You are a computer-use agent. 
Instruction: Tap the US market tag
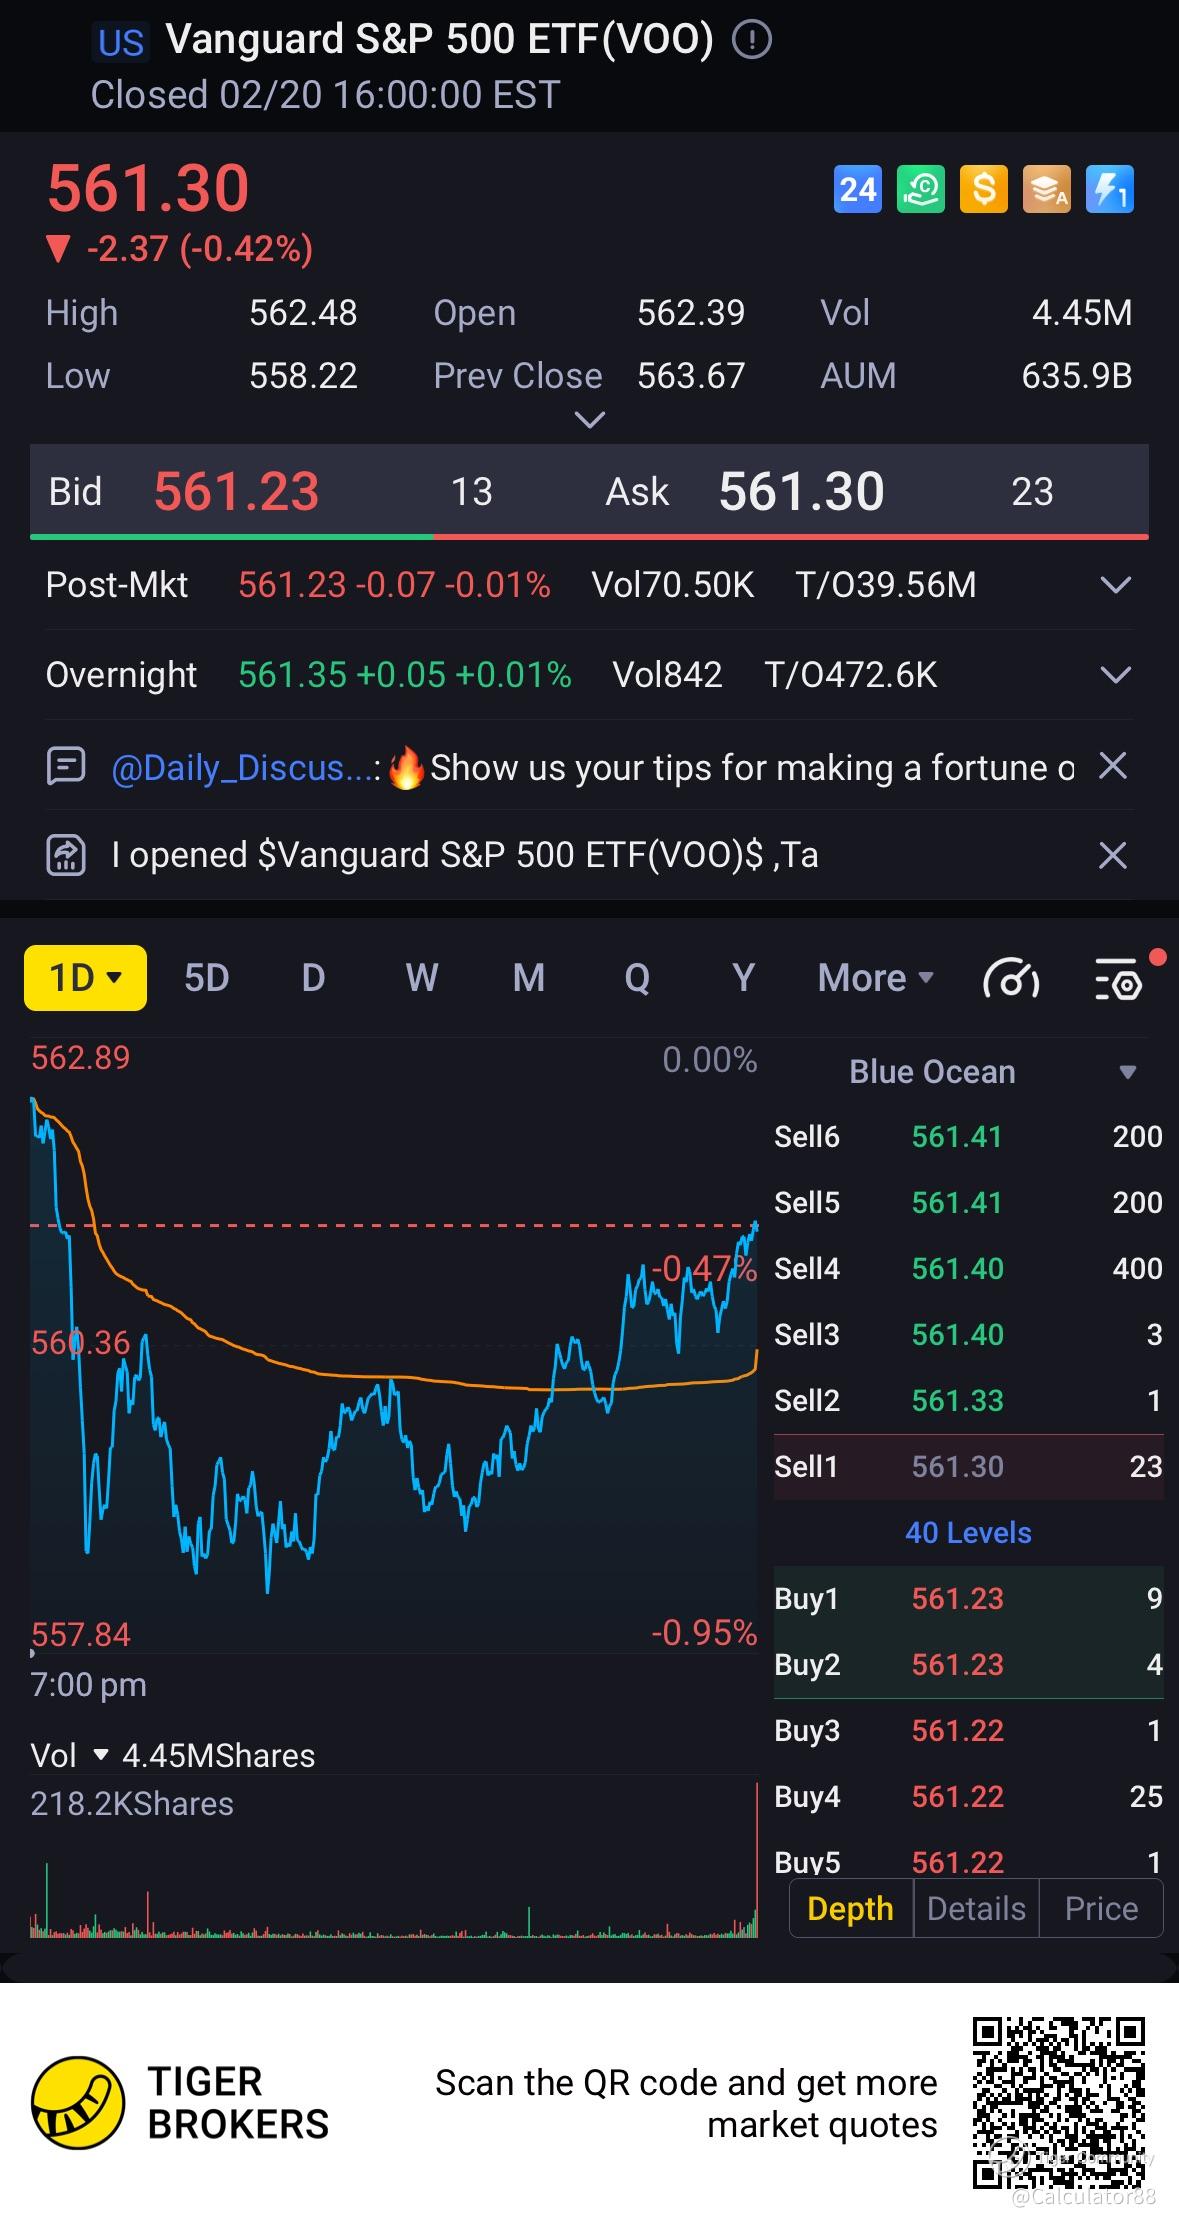pyautogui.click(x=121, y=42)
